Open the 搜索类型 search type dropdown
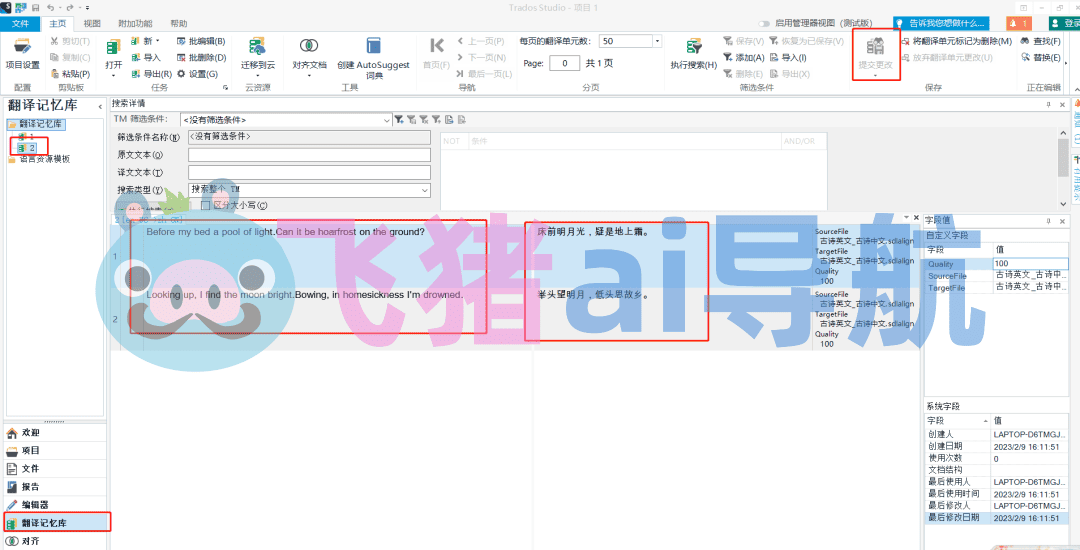Image resolution: width=1080 pixels, height=550 pixels. pos(424,190)
